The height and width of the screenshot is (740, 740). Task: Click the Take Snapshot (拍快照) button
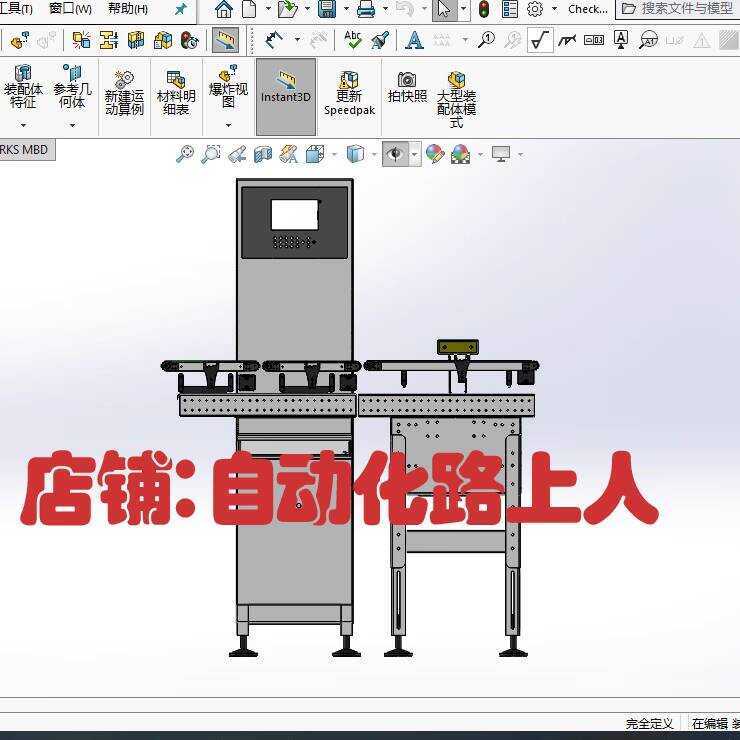click(x=407, y=88)
